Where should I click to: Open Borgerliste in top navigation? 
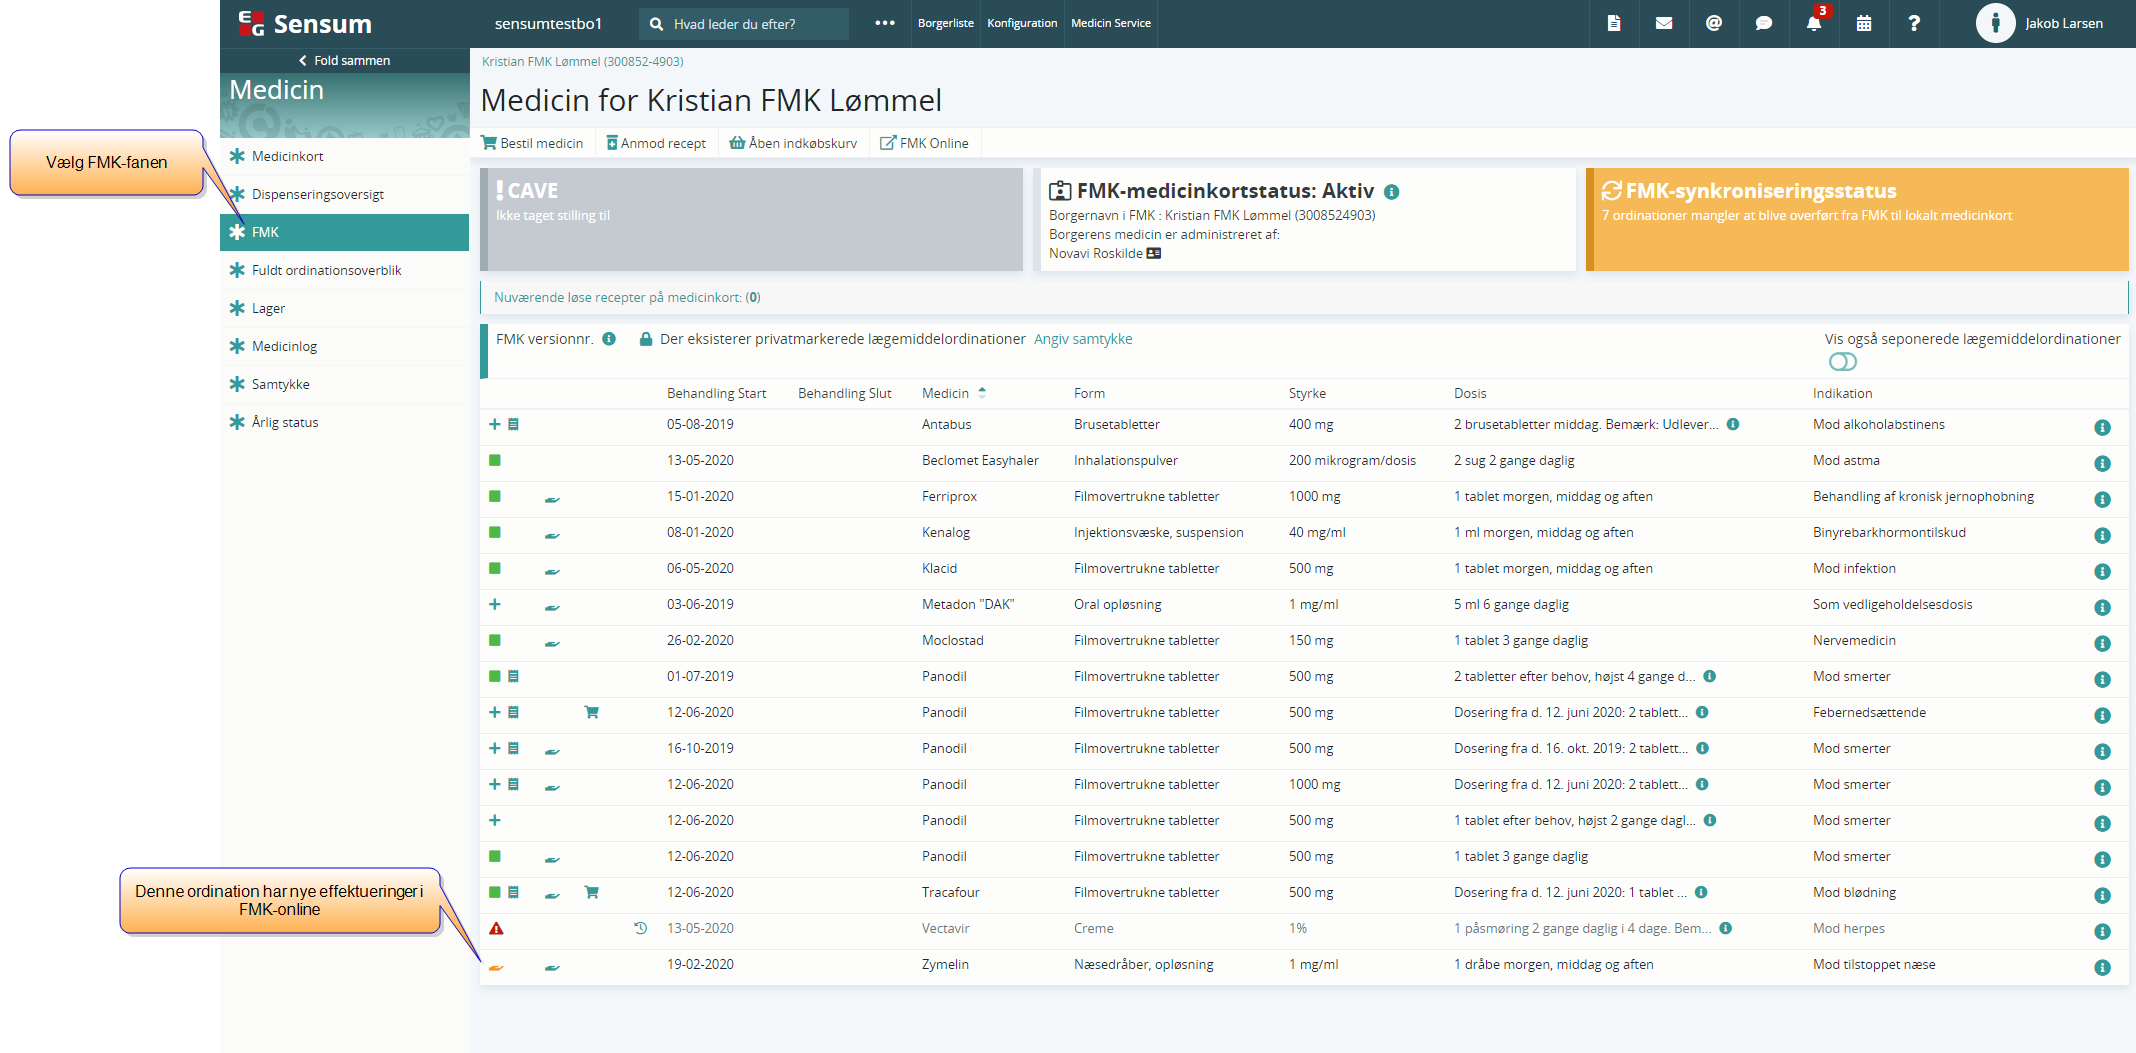point(945,23)
